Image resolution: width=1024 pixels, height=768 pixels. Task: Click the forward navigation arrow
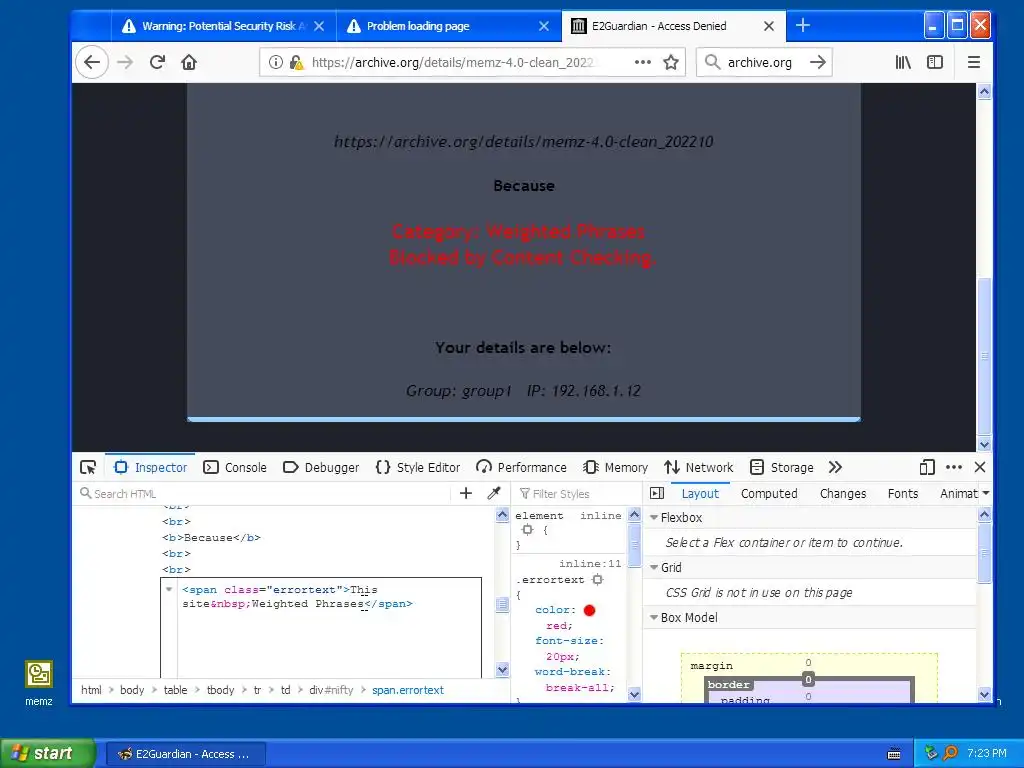tap(125, 63)
